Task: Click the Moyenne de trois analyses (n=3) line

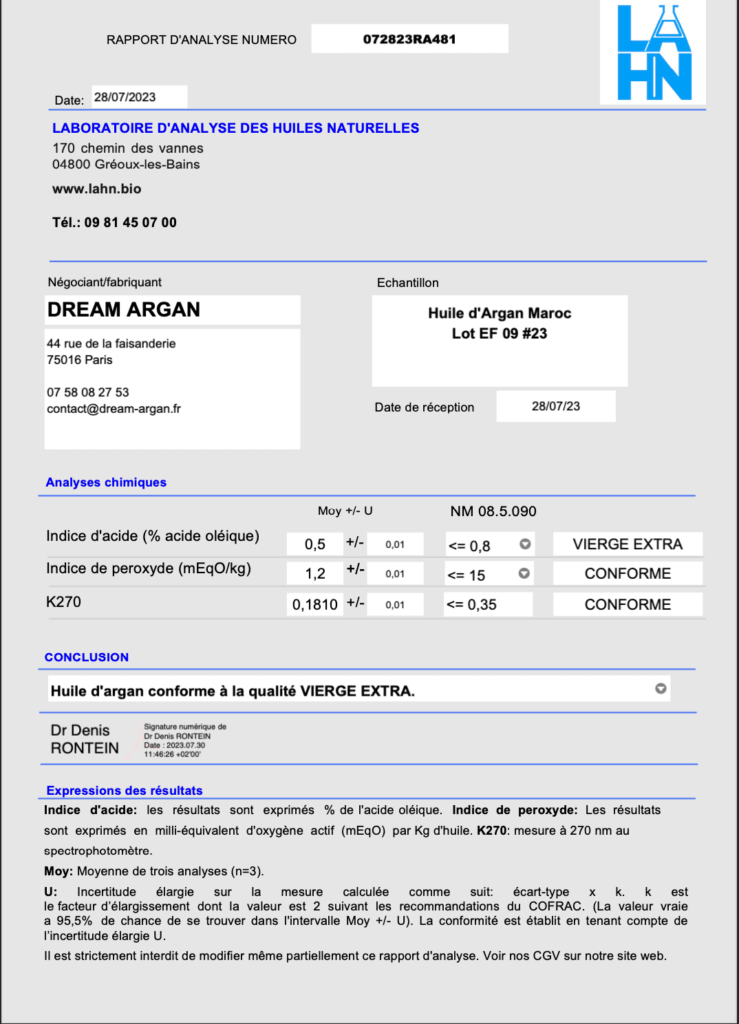Action: 154,871
